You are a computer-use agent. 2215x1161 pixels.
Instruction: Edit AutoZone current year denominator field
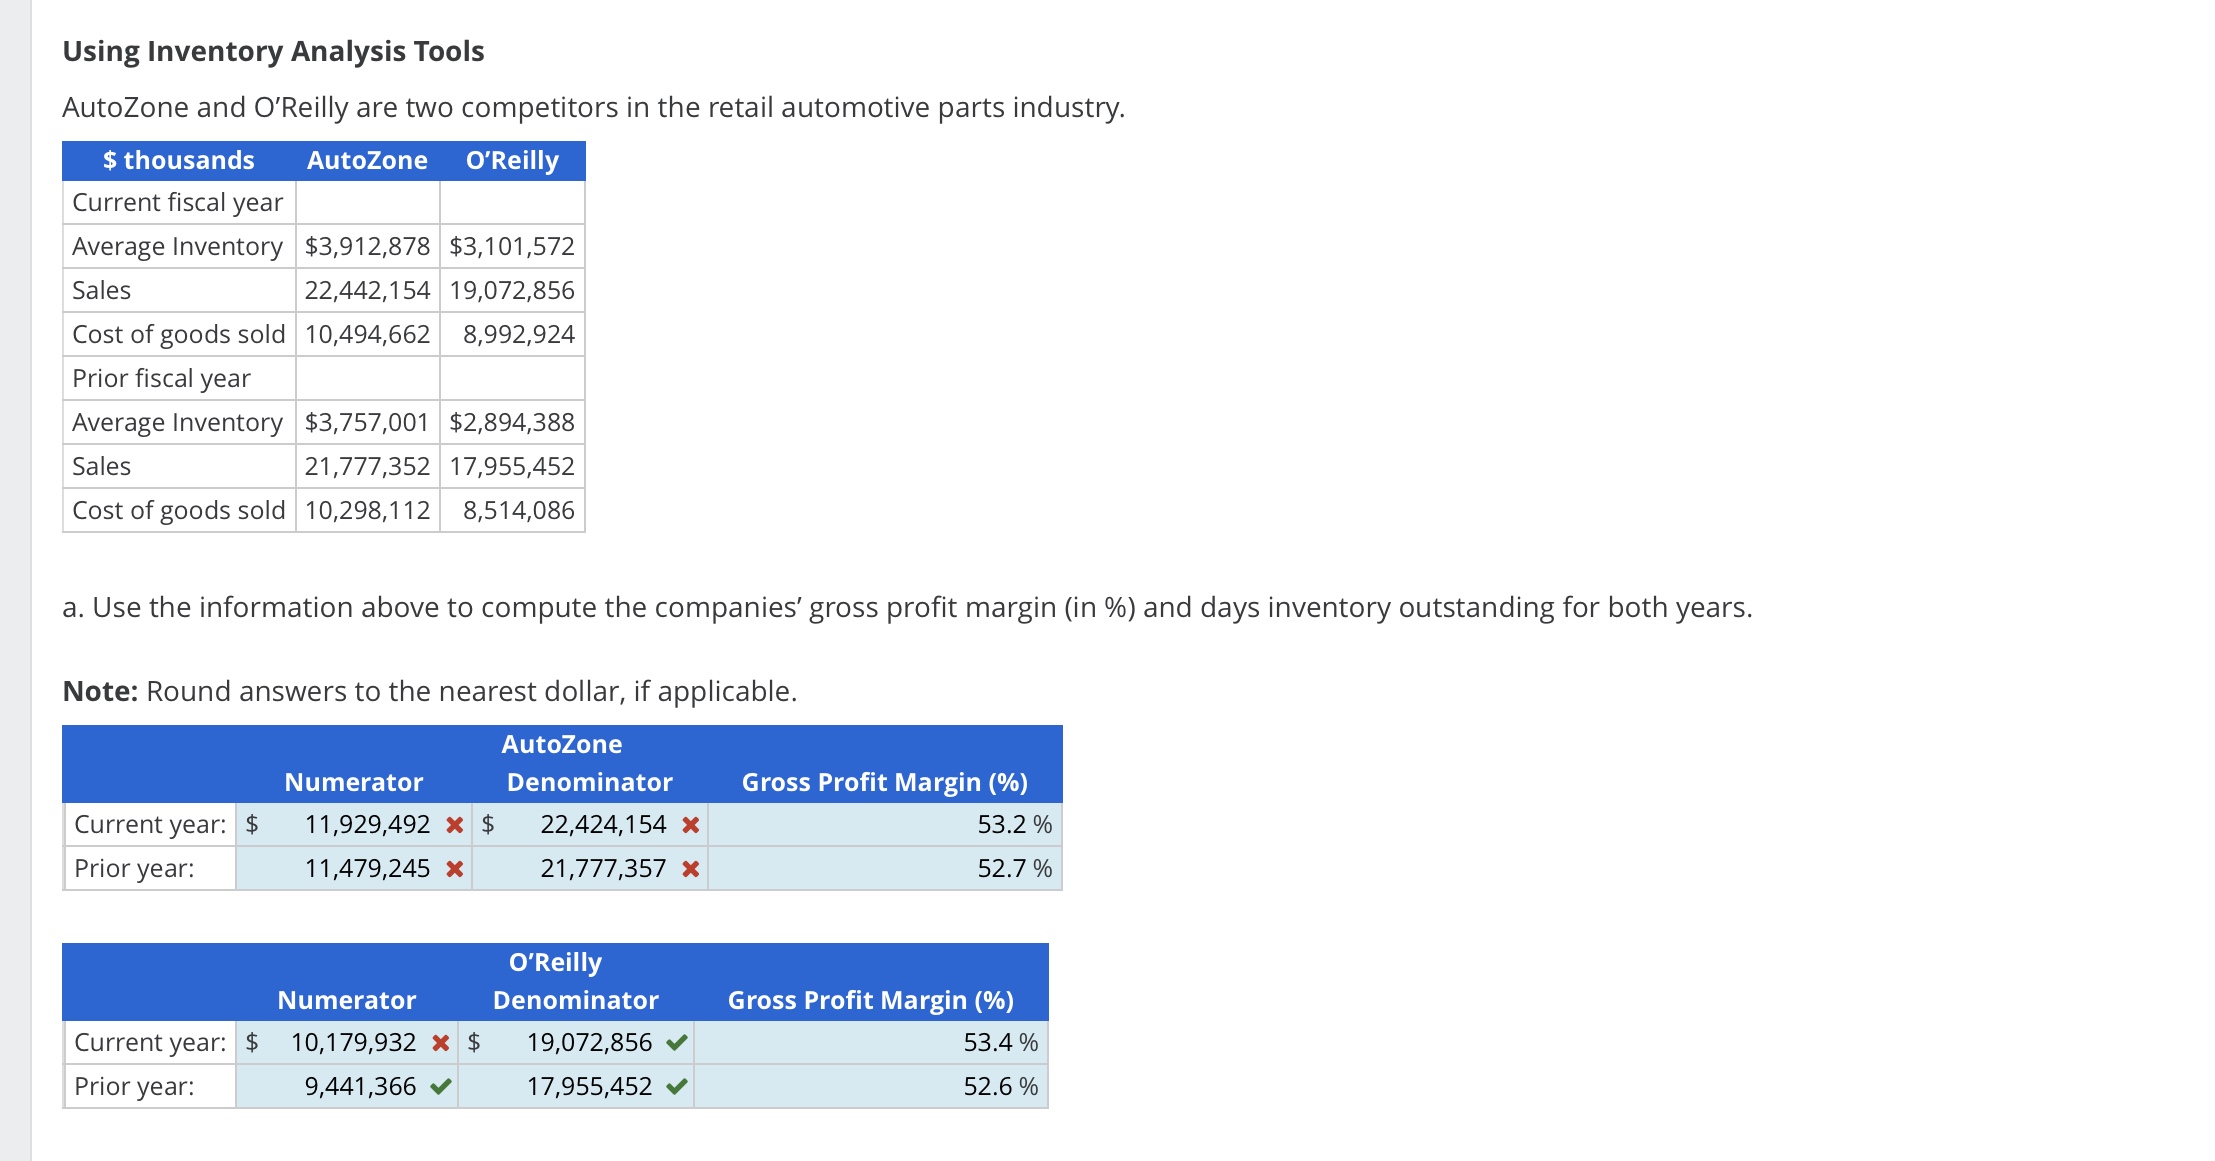pos(602,825)
